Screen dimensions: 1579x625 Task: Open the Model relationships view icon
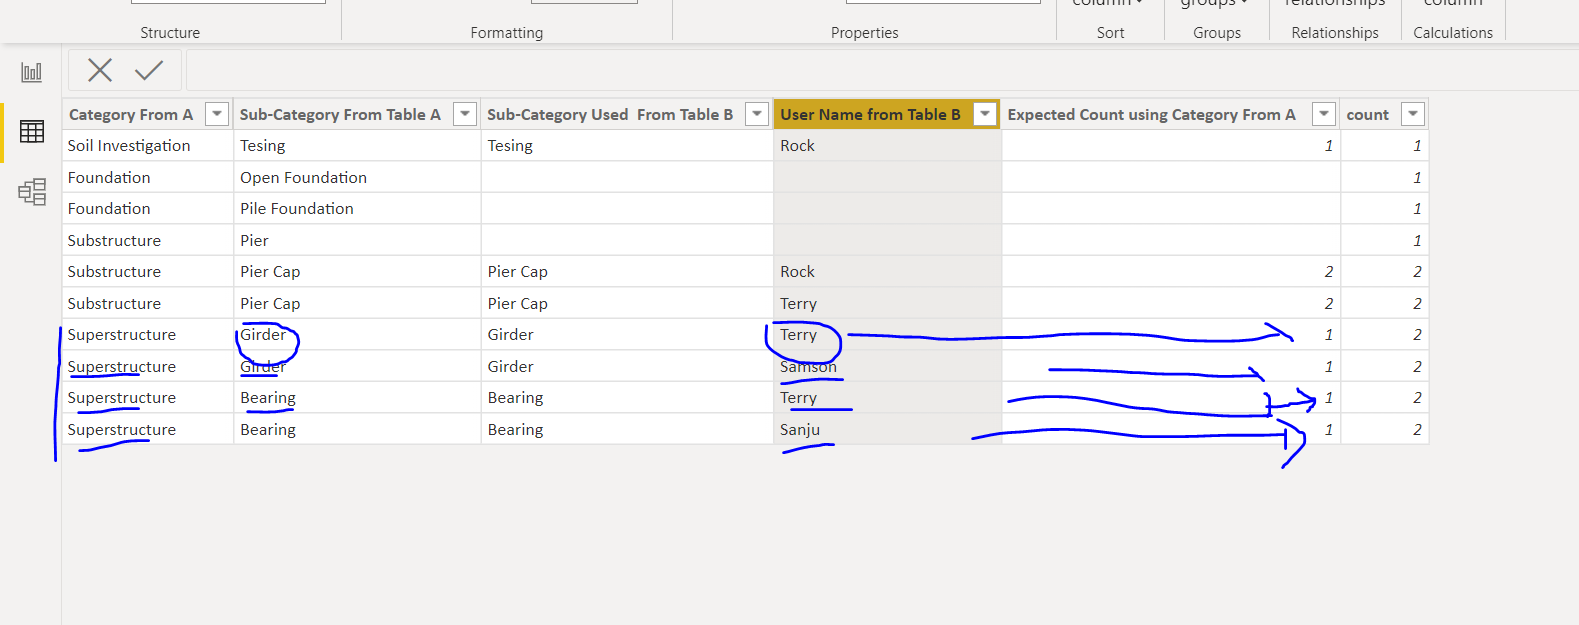[x=32, y=191]
